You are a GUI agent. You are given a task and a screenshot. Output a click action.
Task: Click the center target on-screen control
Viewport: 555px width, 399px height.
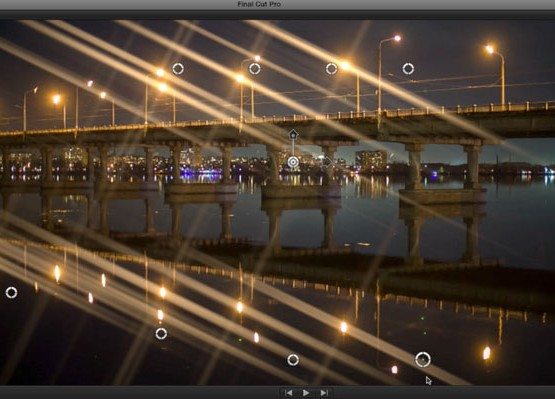click(x=293, y=162)
